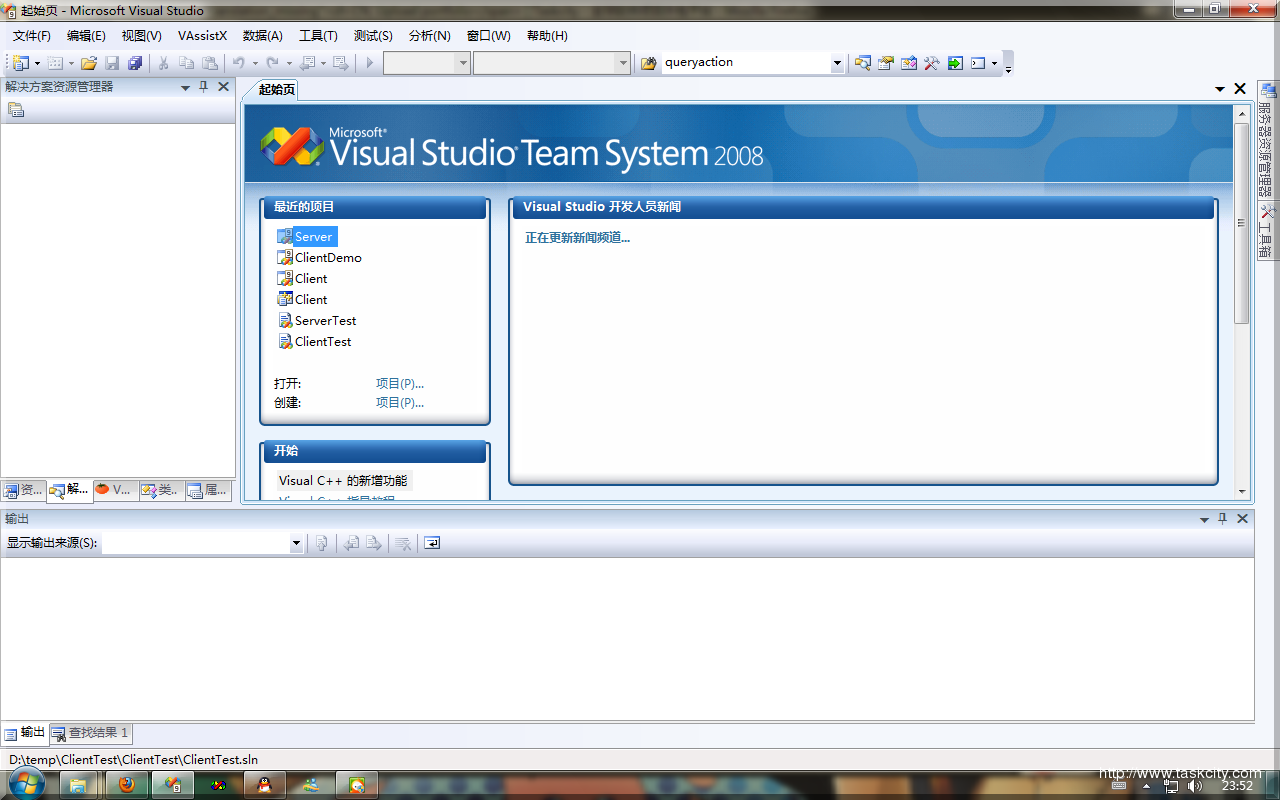Viewport: 1280px width, 800px height.
Task: Click 项目(P)... link beside 打开
Action: [x=400, y=384]
